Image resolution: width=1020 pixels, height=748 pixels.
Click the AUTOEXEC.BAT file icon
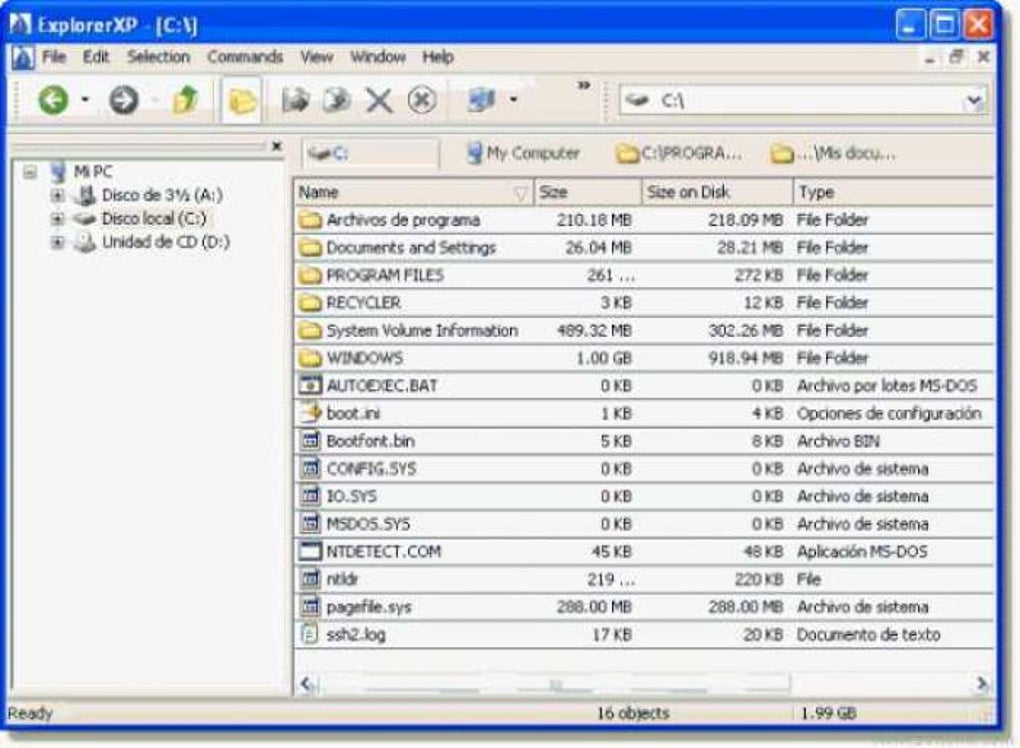[310, 386]
